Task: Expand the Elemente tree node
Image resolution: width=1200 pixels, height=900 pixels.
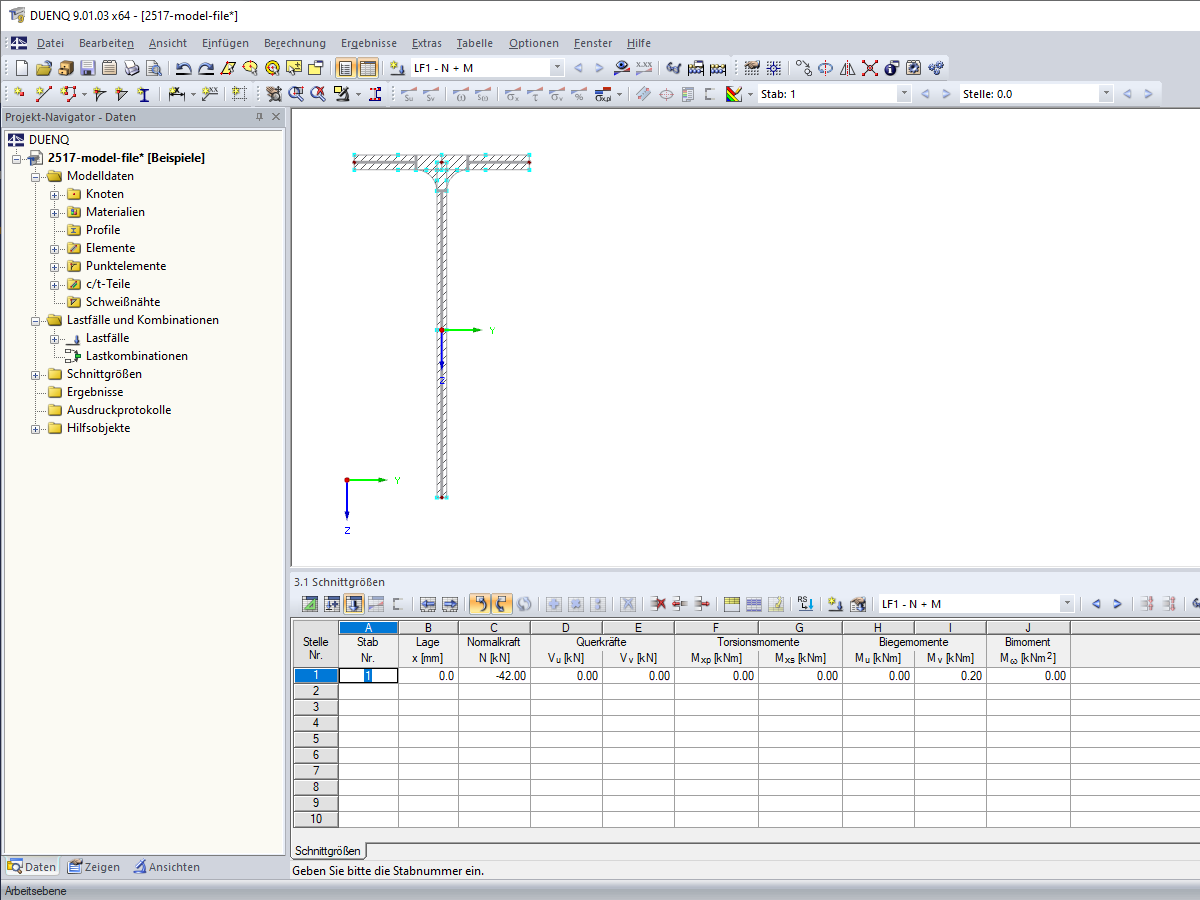Action: (55, 248)
